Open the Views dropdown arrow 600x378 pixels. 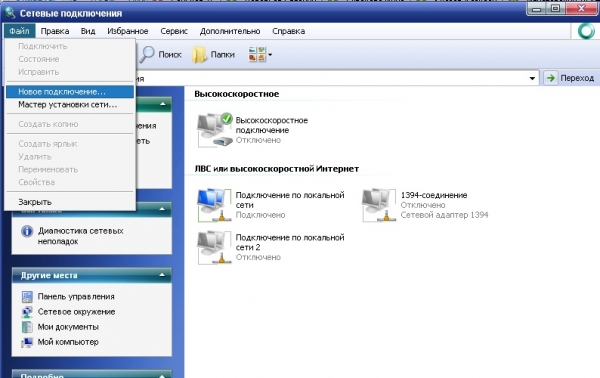click(x=270, y=55)
